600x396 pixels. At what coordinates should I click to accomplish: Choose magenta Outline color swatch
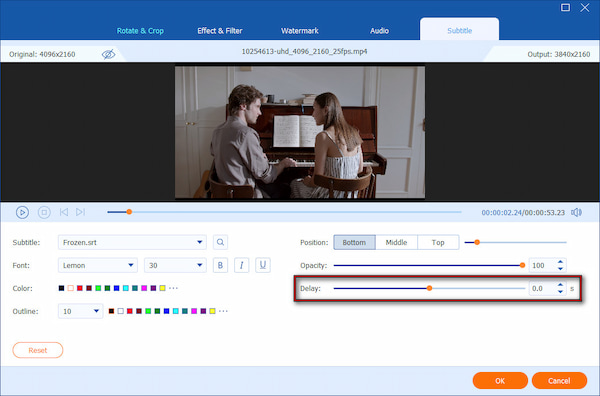pos(194,311)
